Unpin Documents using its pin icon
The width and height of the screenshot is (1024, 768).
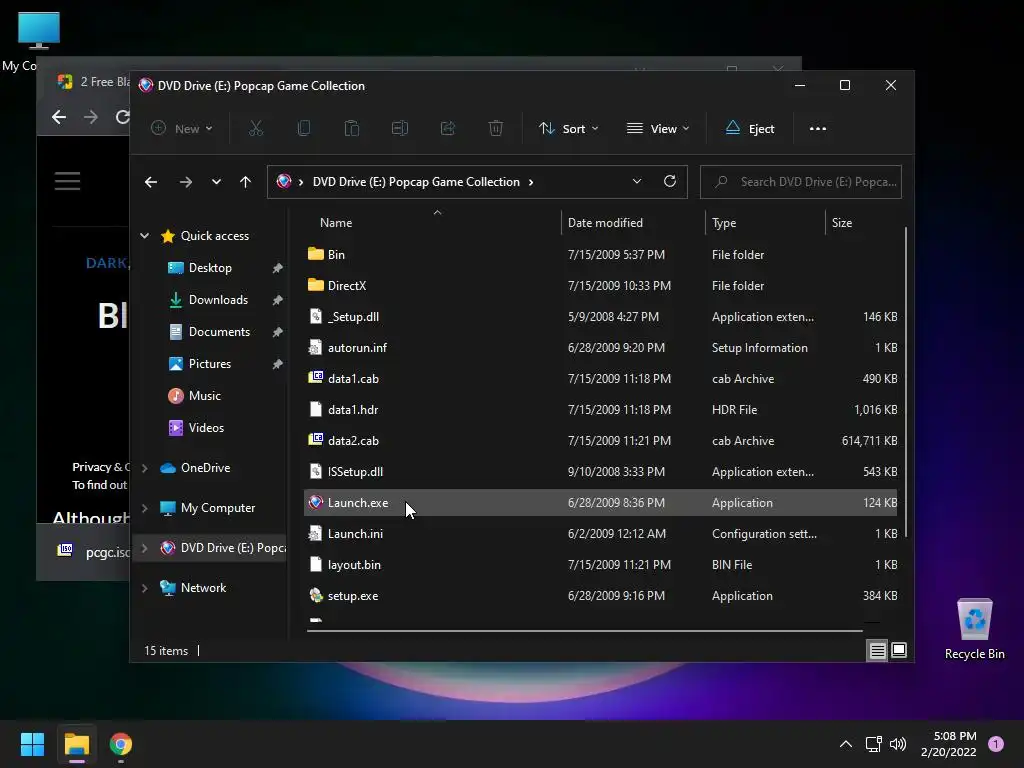pos(278,332)
